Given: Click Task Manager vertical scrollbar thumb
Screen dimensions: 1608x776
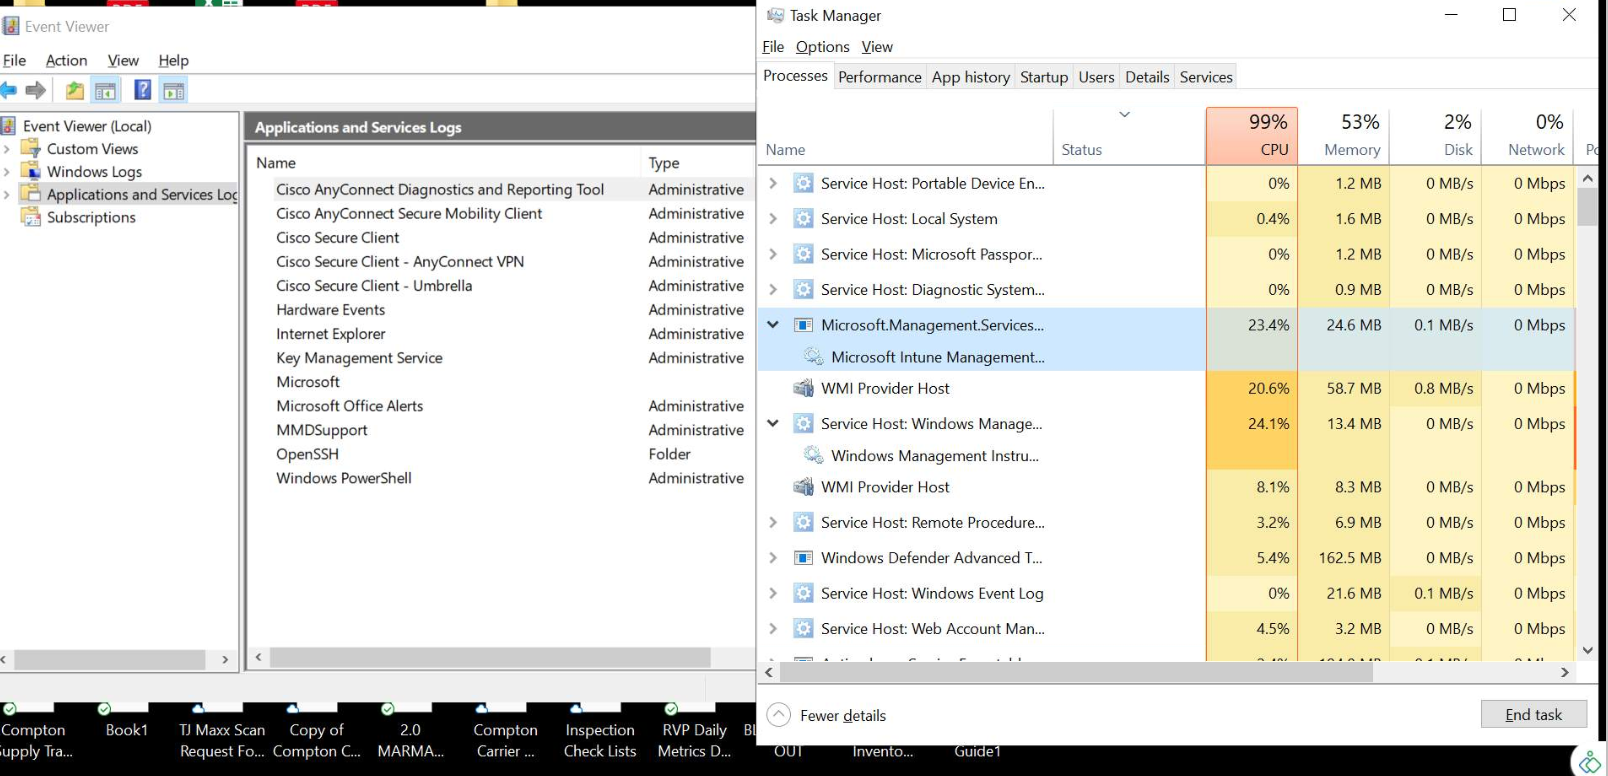Looking at the screenshot, I should click(1587, 206).
